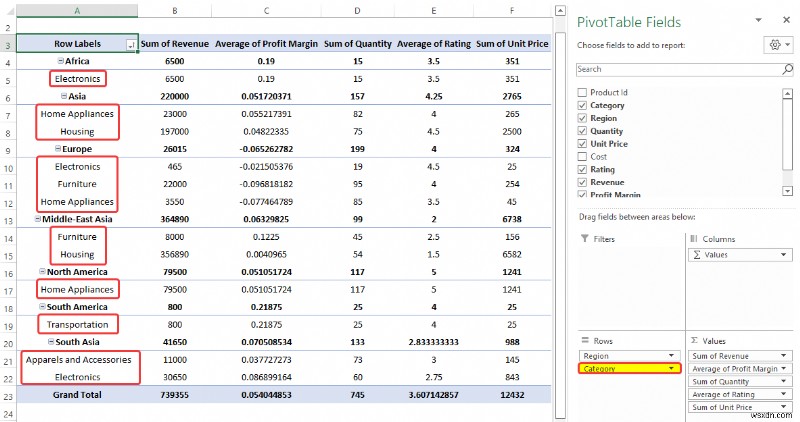
Task: Uncheck the Region field checkbox
Action: pos(582,118)
